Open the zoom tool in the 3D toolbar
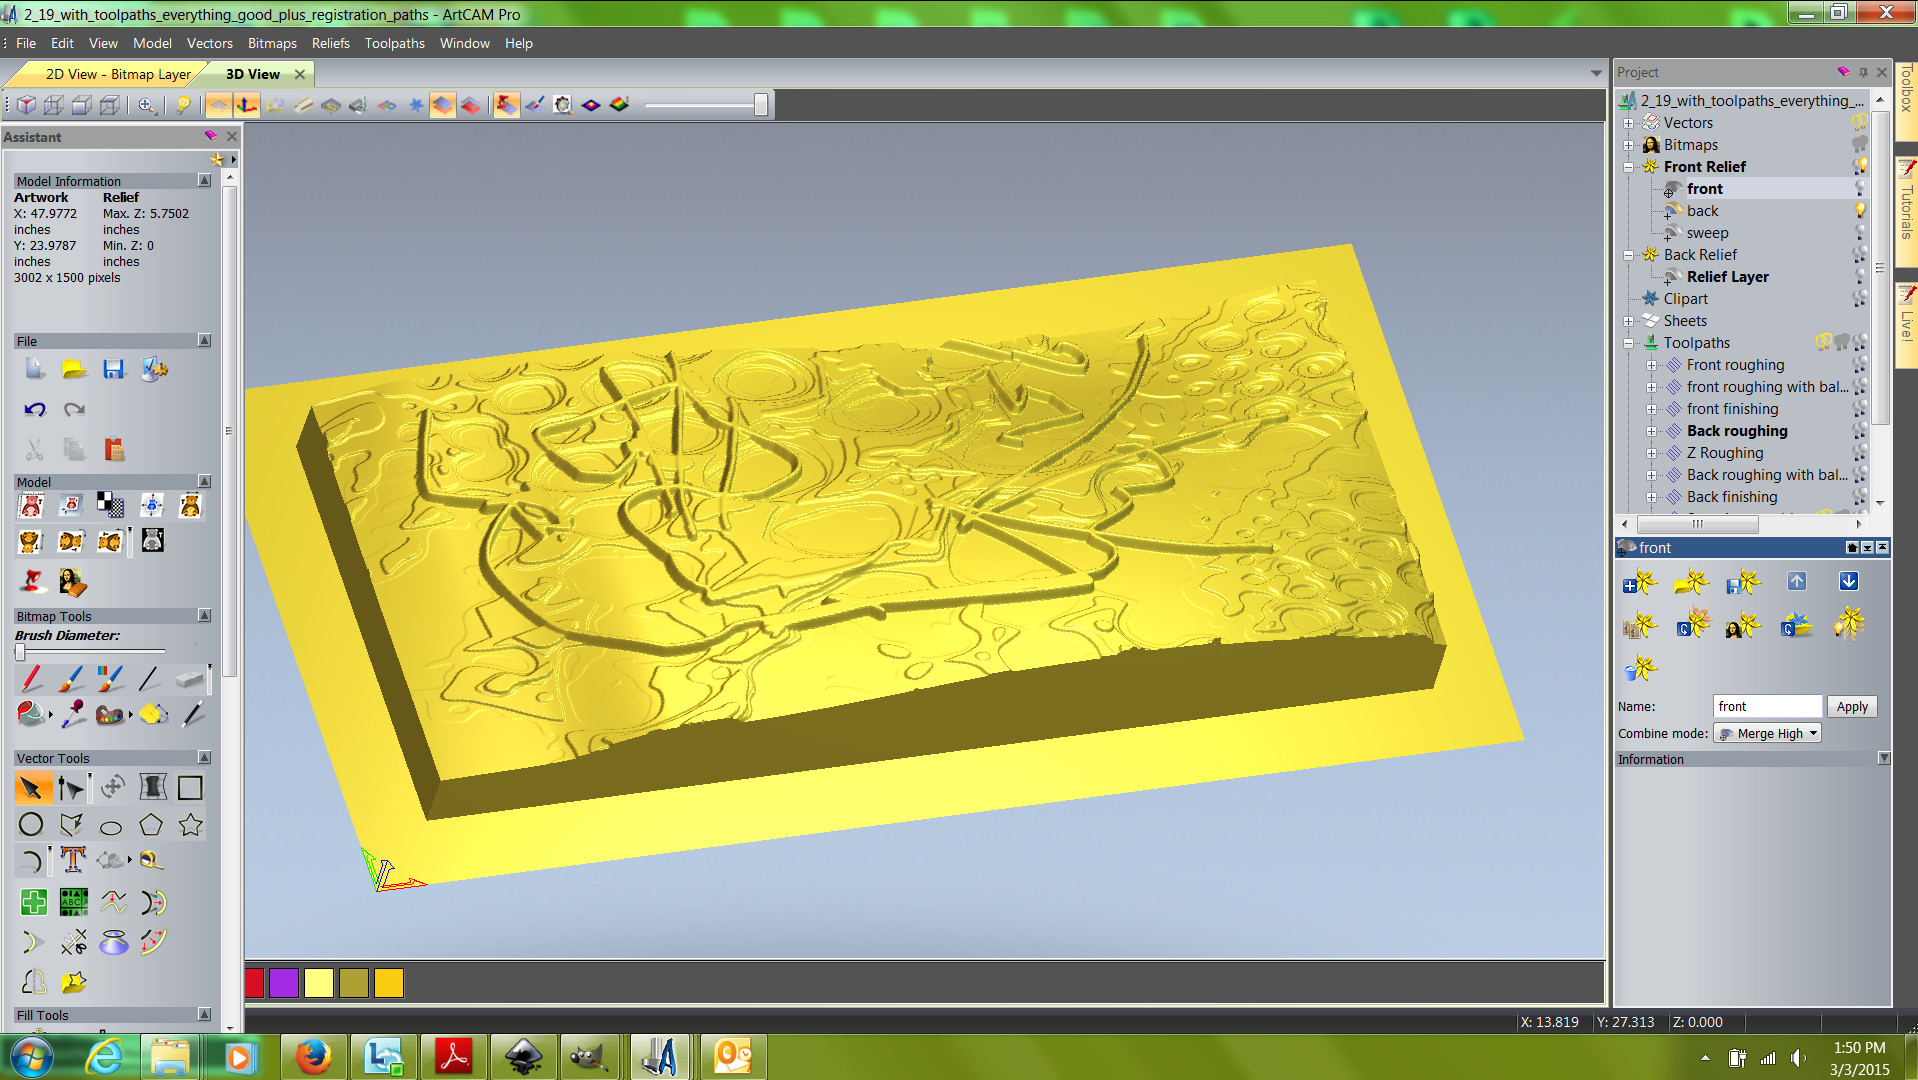The width and height of the screenshot is (1918, 1080). pos(147,105)
